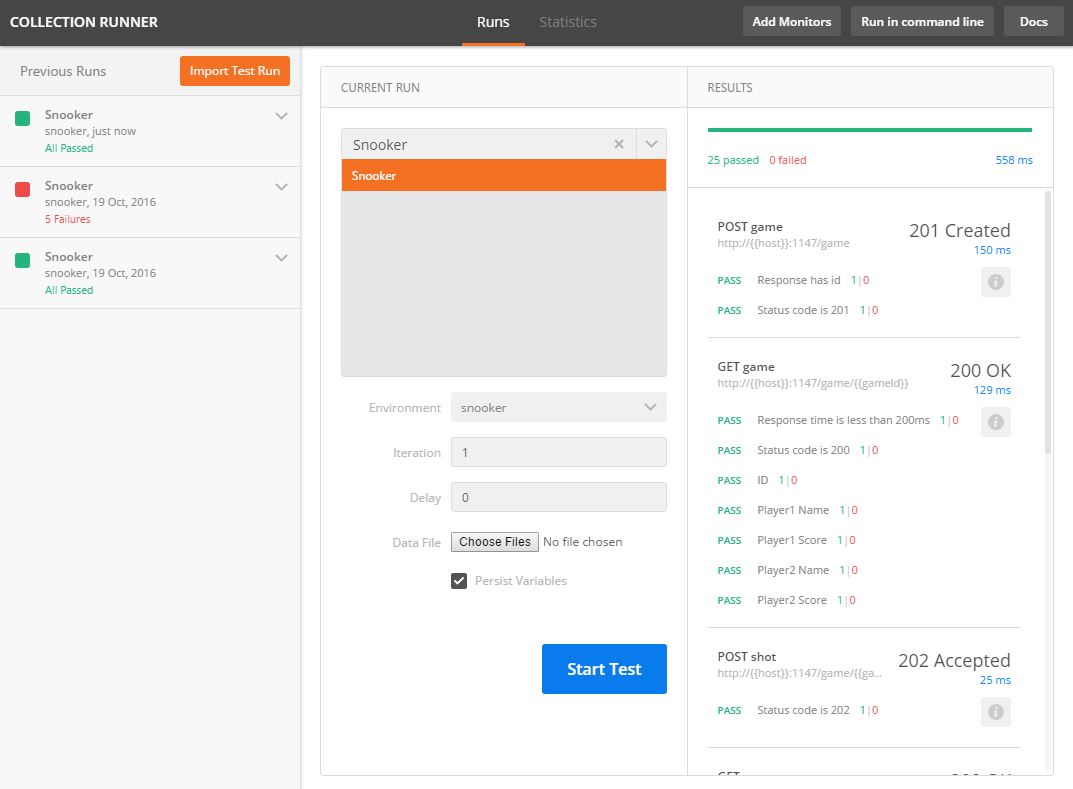Click the 'Previous Runs' heading
The height and width of the screenshot is (789, 1073).
click(63, 71)
